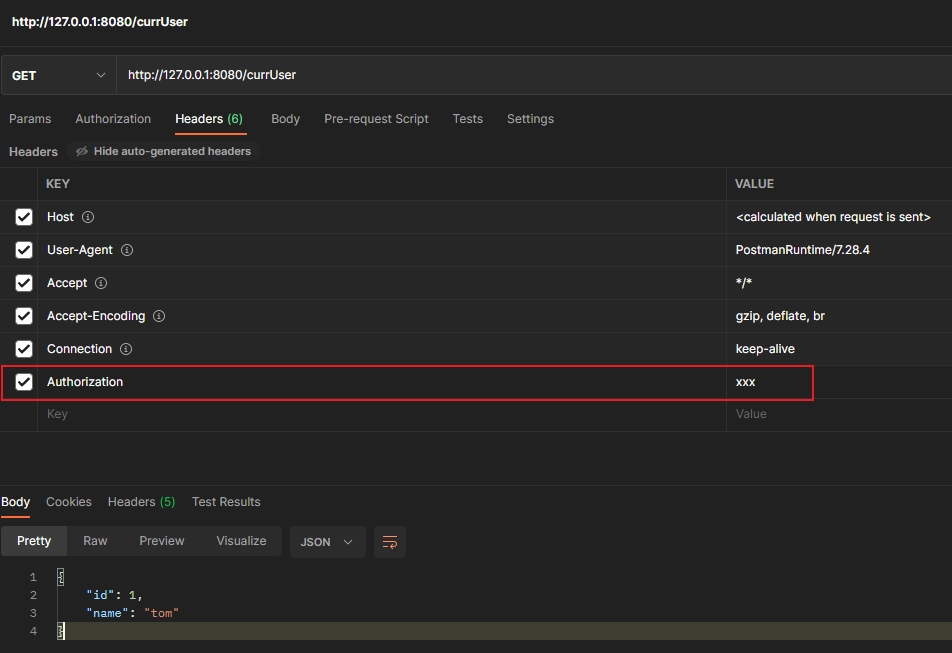Open the response Headers (5) tab
Screen dimensions: 952x653
coord(141,502)
